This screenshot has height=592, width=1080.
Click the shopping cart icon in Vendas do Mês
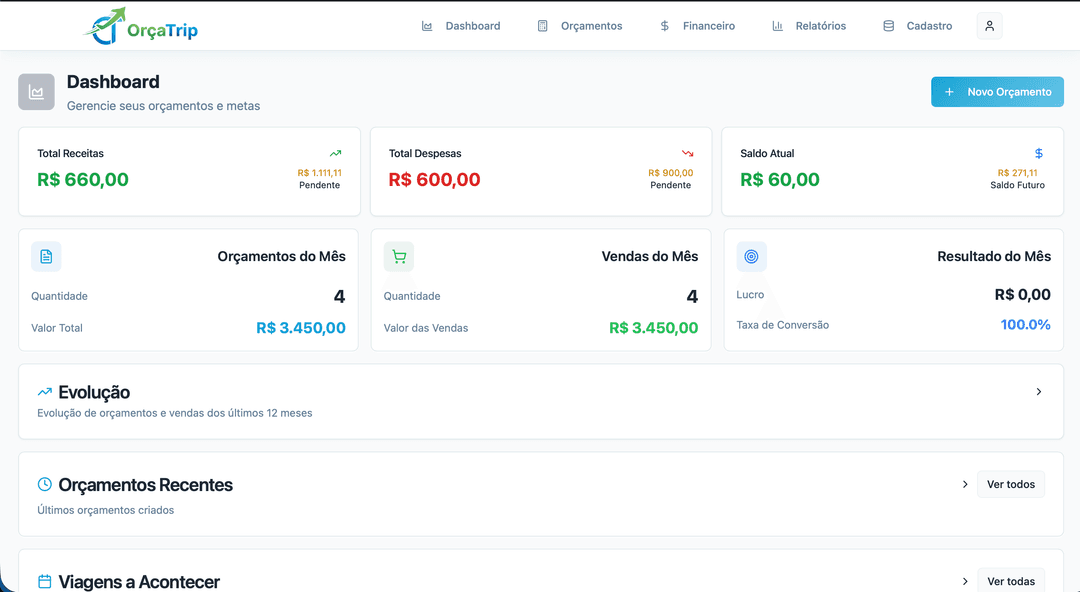[399, 257]
